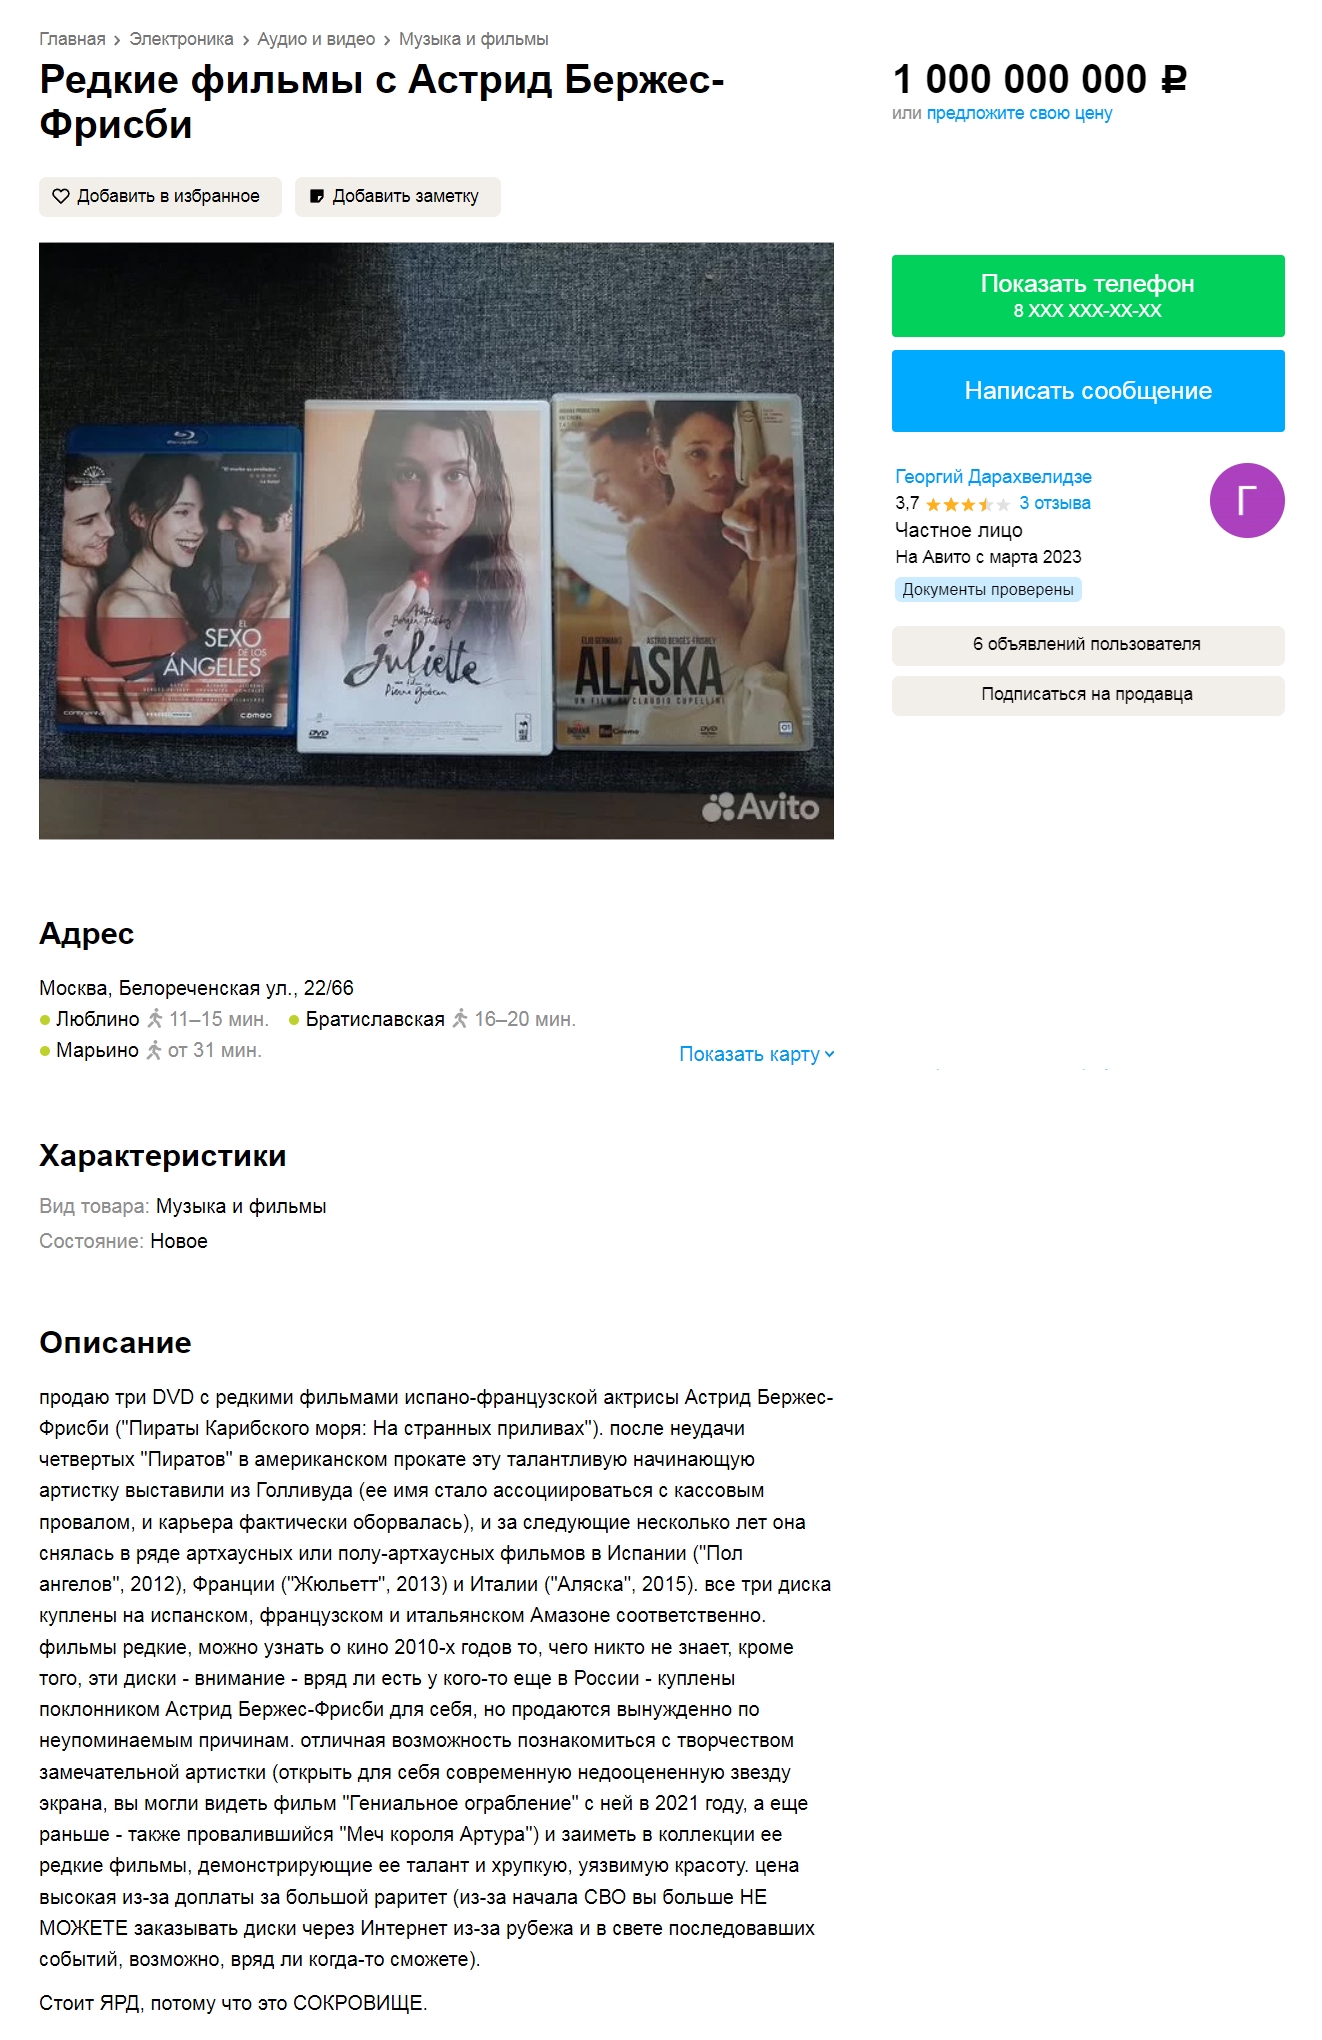Click the purple Г seller avatar
The width and height of the screenshot is (1322, 2040).
[1247, 500]
